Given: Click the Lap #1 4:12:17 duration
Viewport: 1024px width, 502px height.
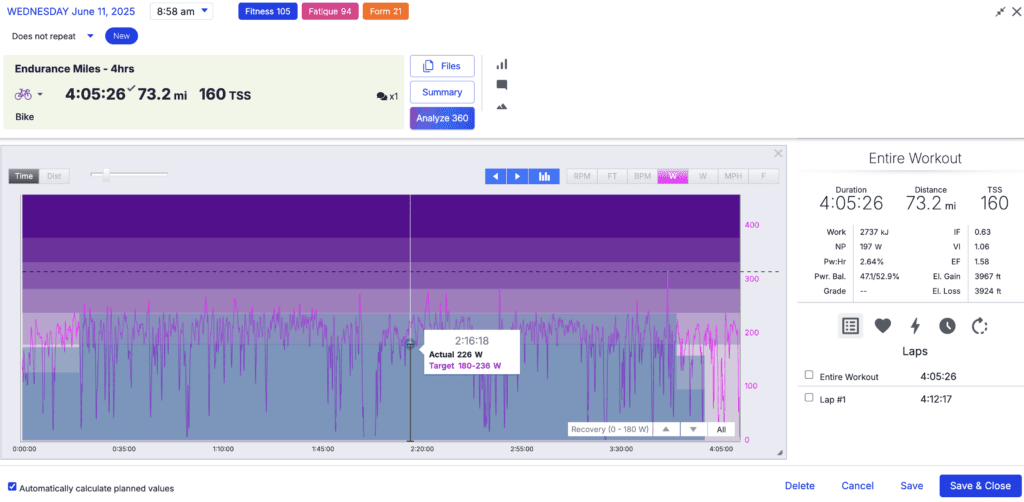Looking at the screenshot, I should pos(938,398).
